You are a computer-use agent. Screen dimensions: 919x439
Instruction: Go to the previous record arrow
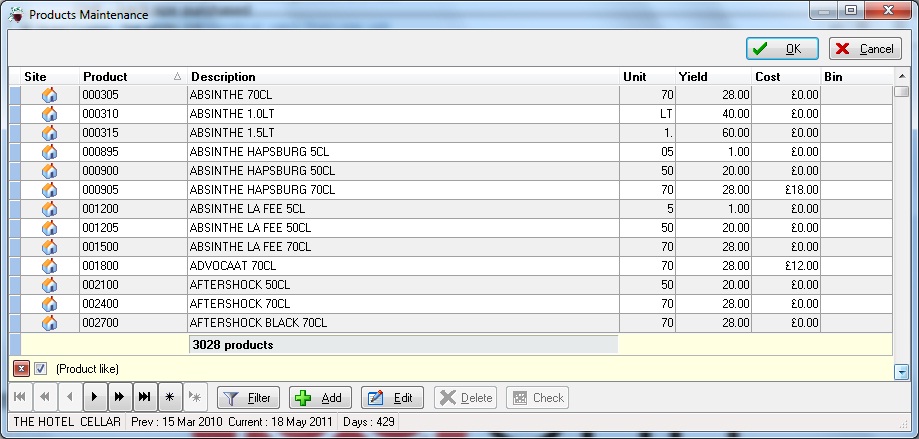point(70,397)
